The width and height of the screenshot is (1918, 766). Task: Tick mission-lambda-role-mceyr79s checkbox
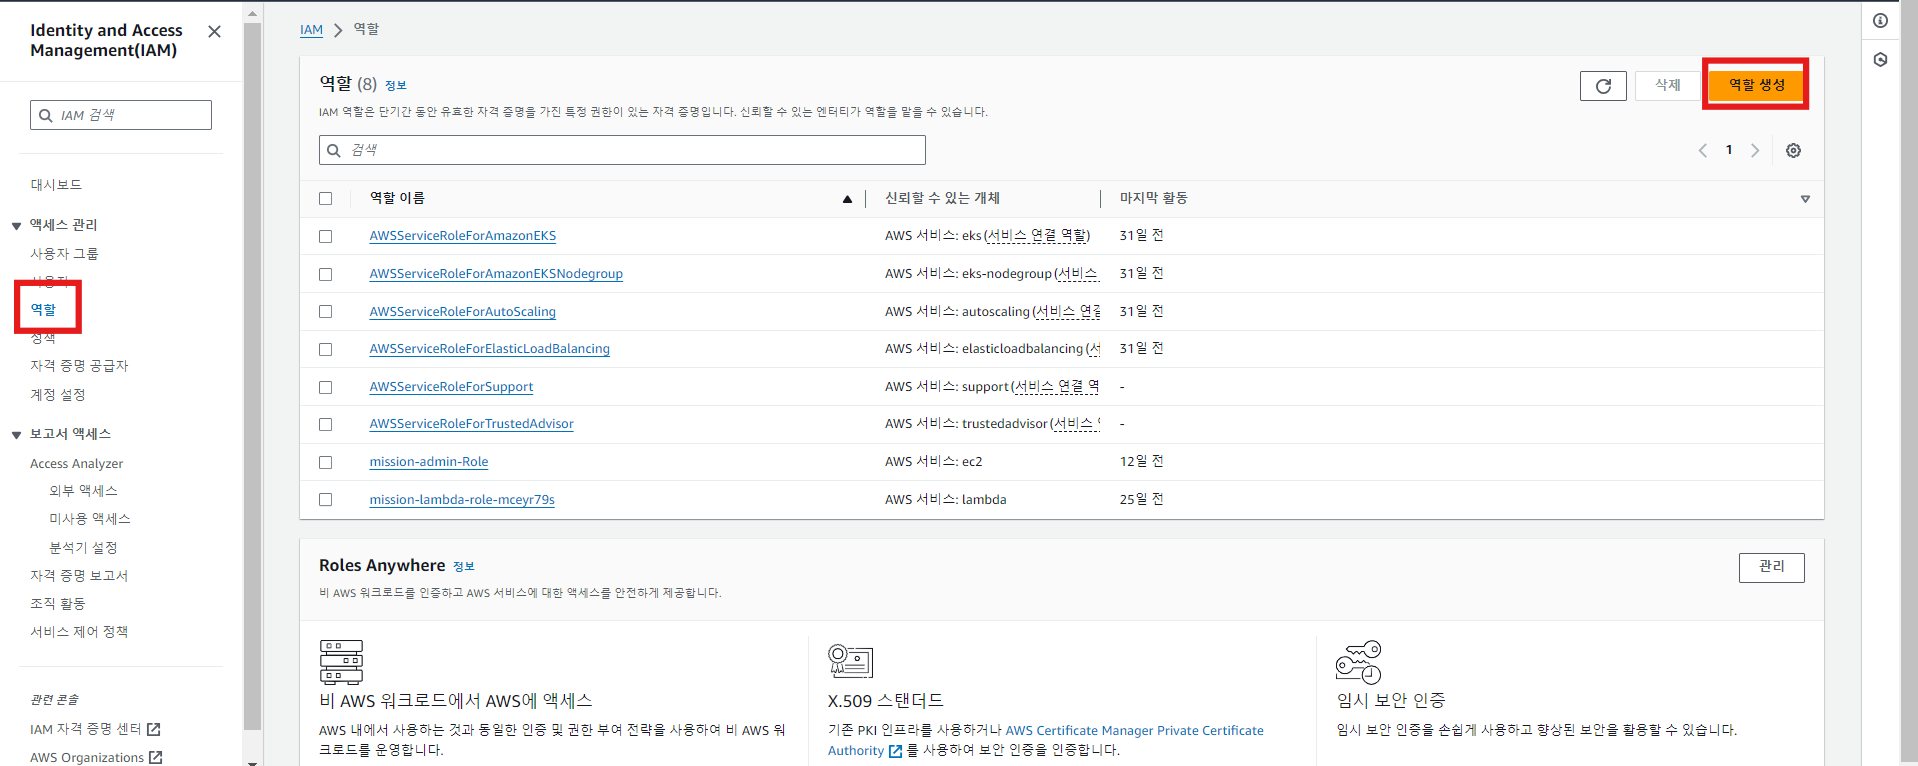coord(325,500)
